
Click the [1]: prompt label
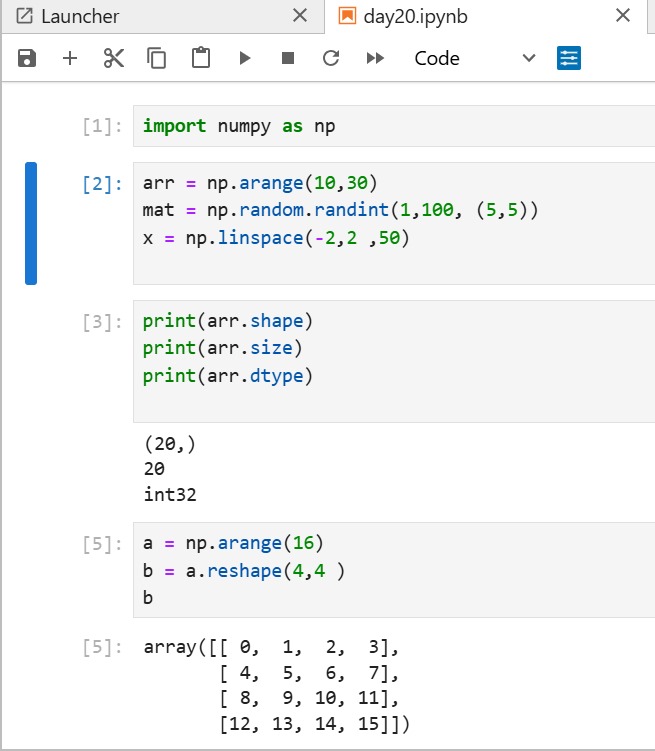[x=102, y=126]
